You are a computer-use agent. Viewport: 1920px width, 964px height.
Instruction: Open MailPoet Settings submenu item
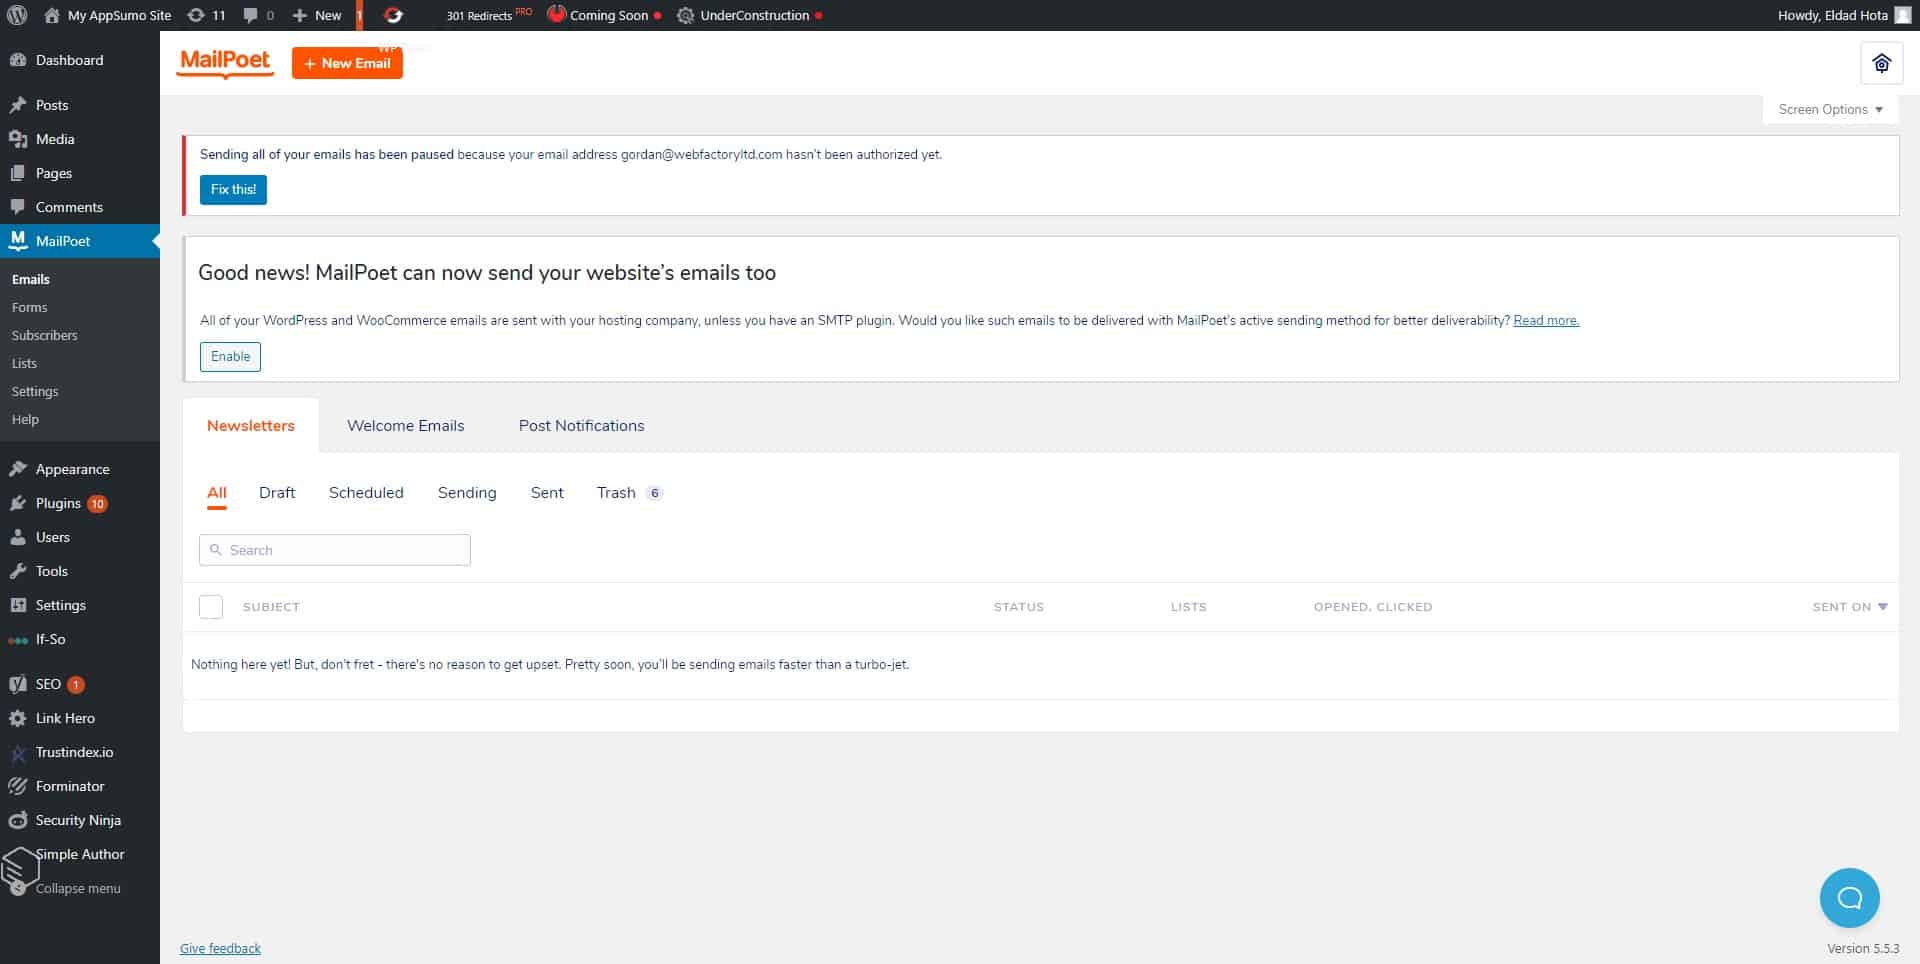point(35,391)
